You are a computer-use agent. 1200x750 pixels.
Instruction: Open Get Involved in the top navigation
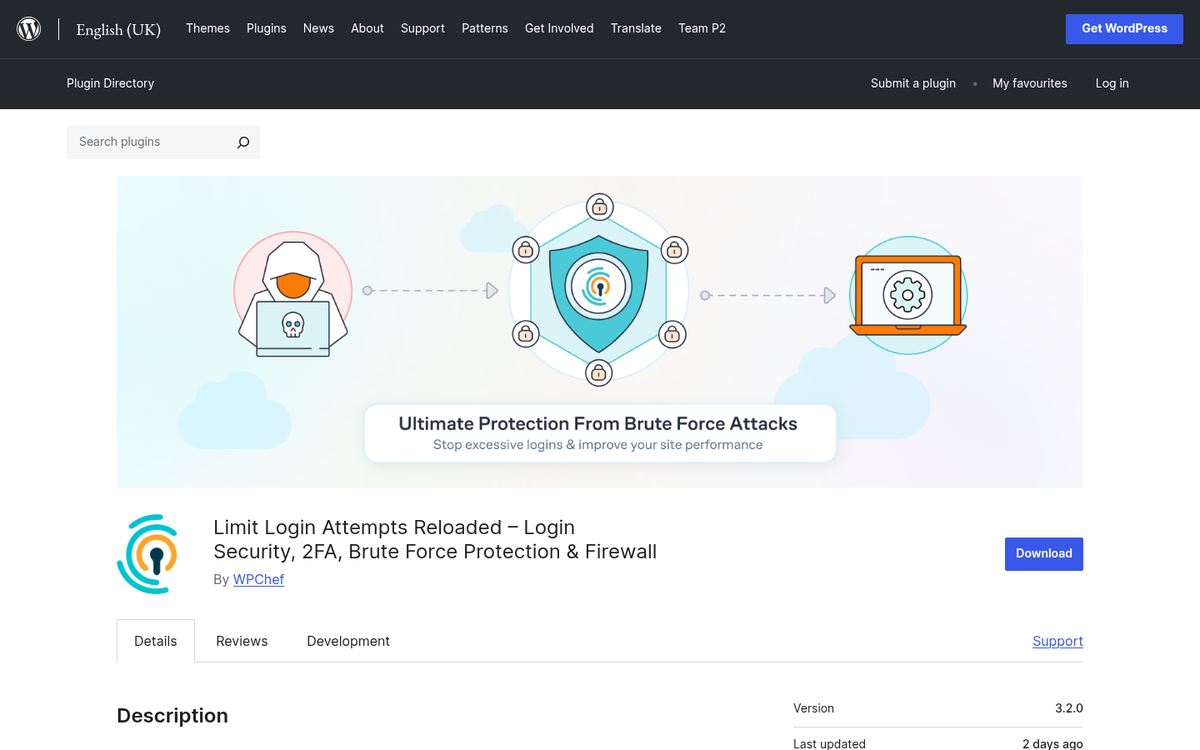point(559,28)
